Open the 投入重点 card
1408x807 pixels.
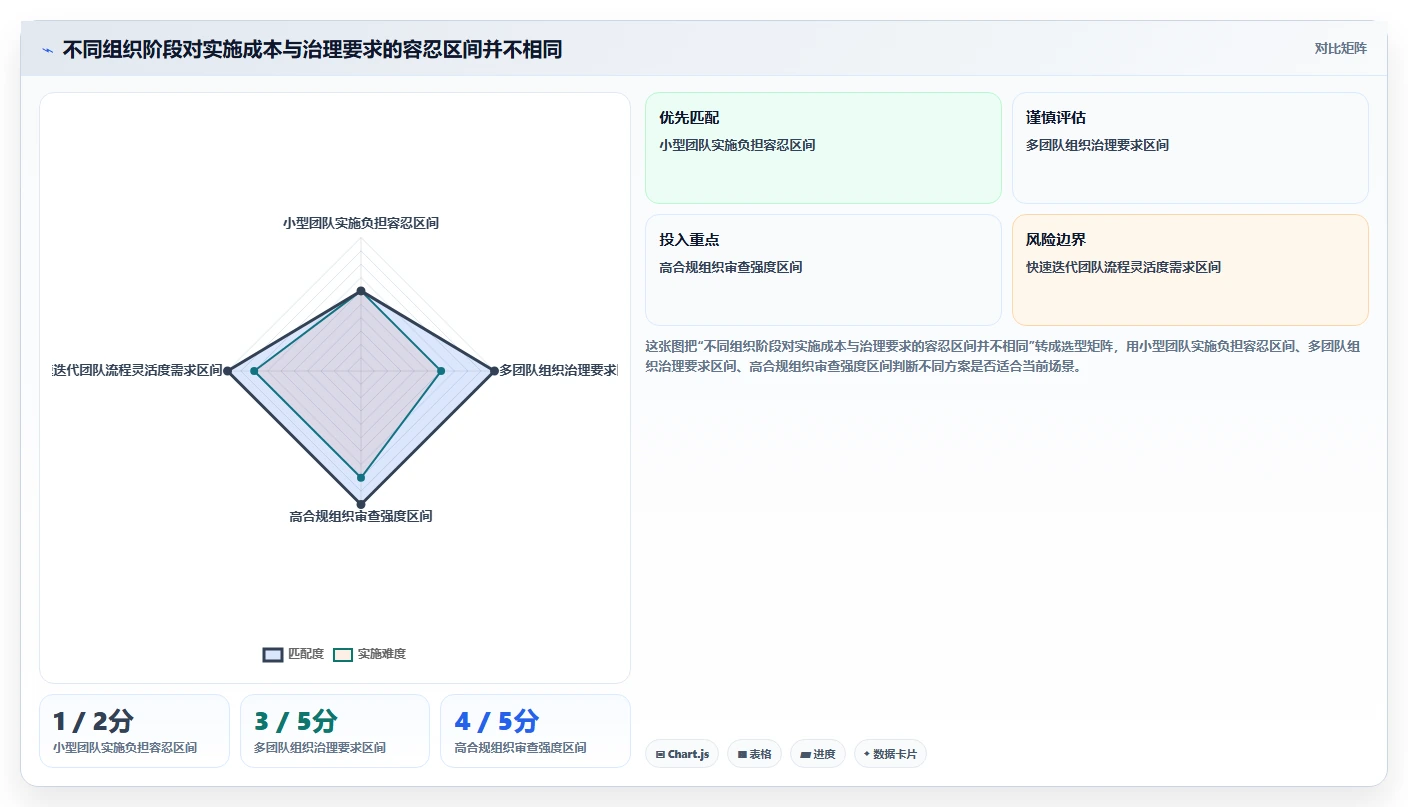[x=823, y=270]
